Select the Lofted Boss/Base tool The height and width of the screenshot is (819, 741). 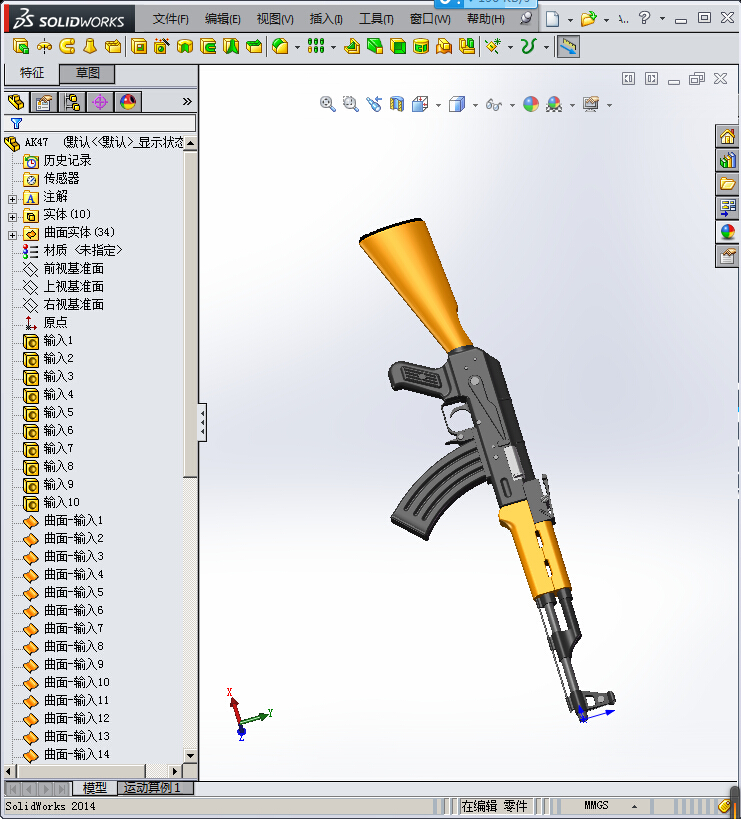pyautogui.click(x=90, y=46)
